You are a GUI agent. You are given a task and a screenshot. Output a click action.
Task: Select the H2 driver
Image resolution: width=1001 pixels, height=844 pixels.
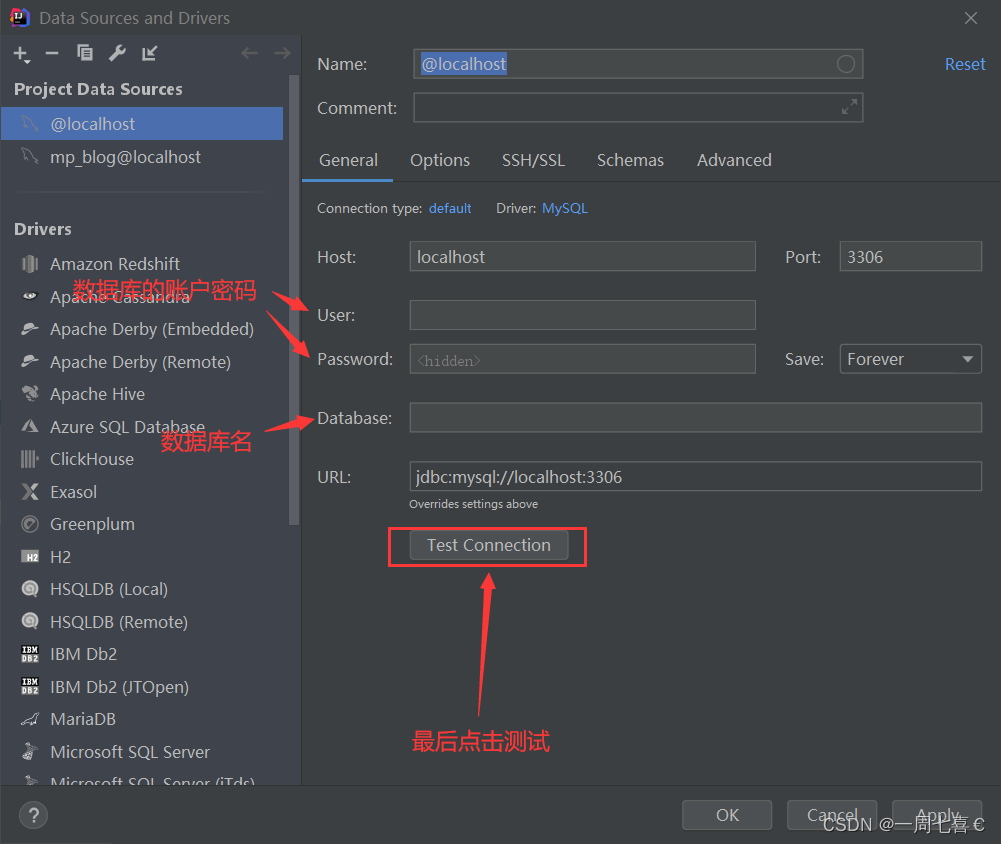click(x=62, y=556)
